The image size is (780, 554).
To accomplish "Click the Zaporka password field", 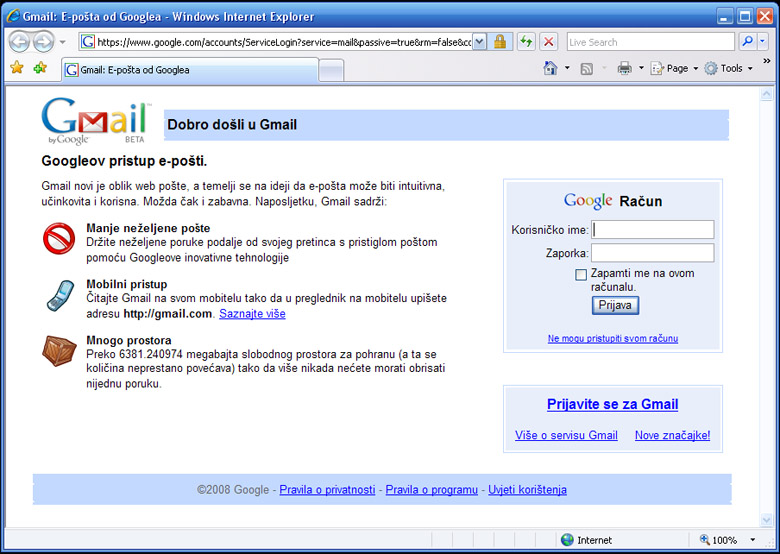I will click(653, 253).
